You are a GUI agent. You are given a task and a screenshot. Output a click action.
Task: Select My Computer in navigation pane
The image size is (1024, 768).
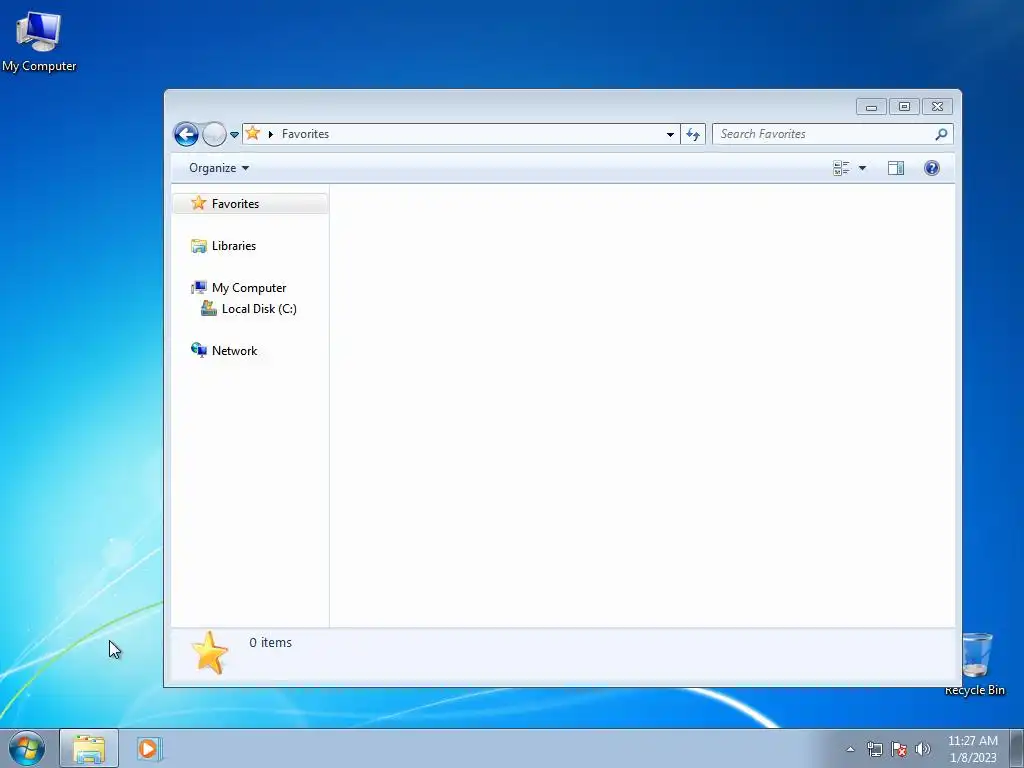coord(249,288)
